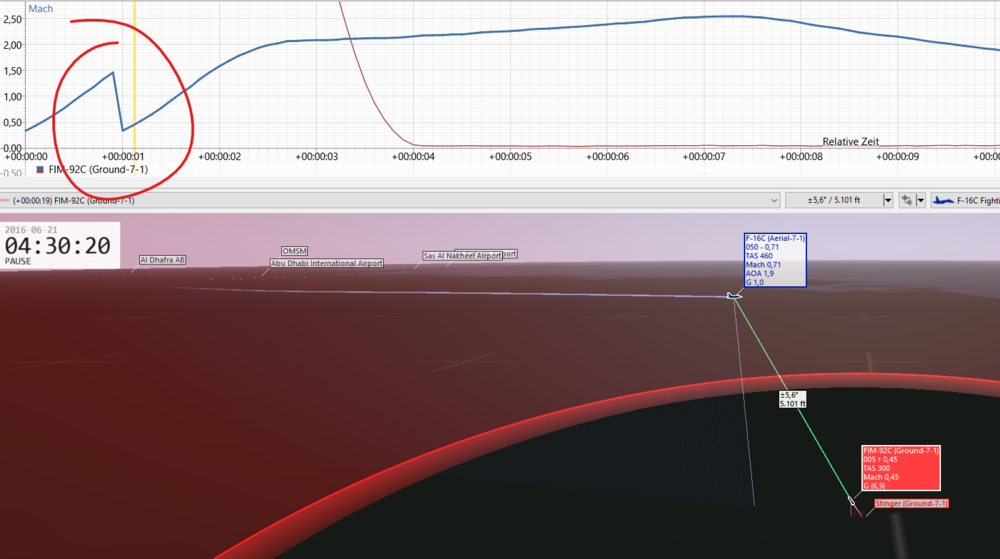Click the F-16C aircraft icon in 3D view
Image resolution: width=1000 pixels, height=559 pixels.
[x=734, y=296]
